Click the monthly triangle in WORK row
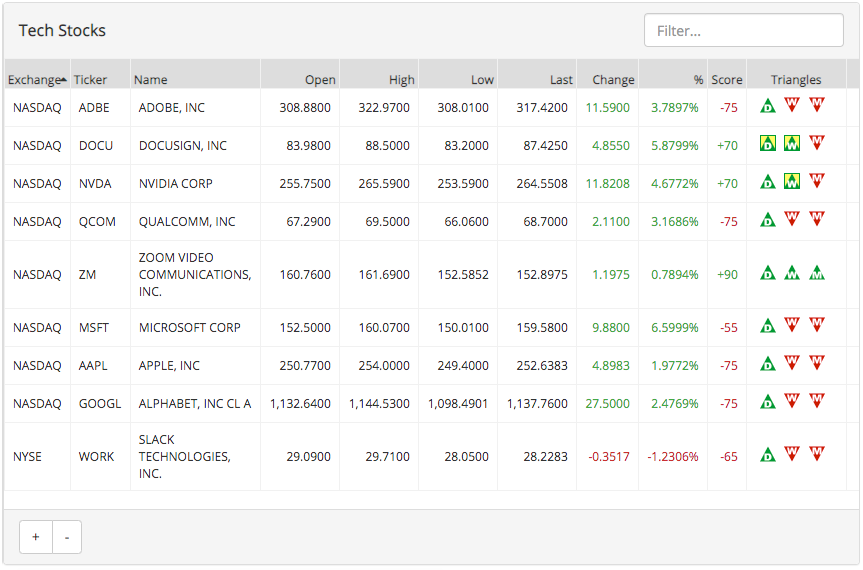Image resolution: width=863 pixels, height=570 pixels. (x=817, y=453)
